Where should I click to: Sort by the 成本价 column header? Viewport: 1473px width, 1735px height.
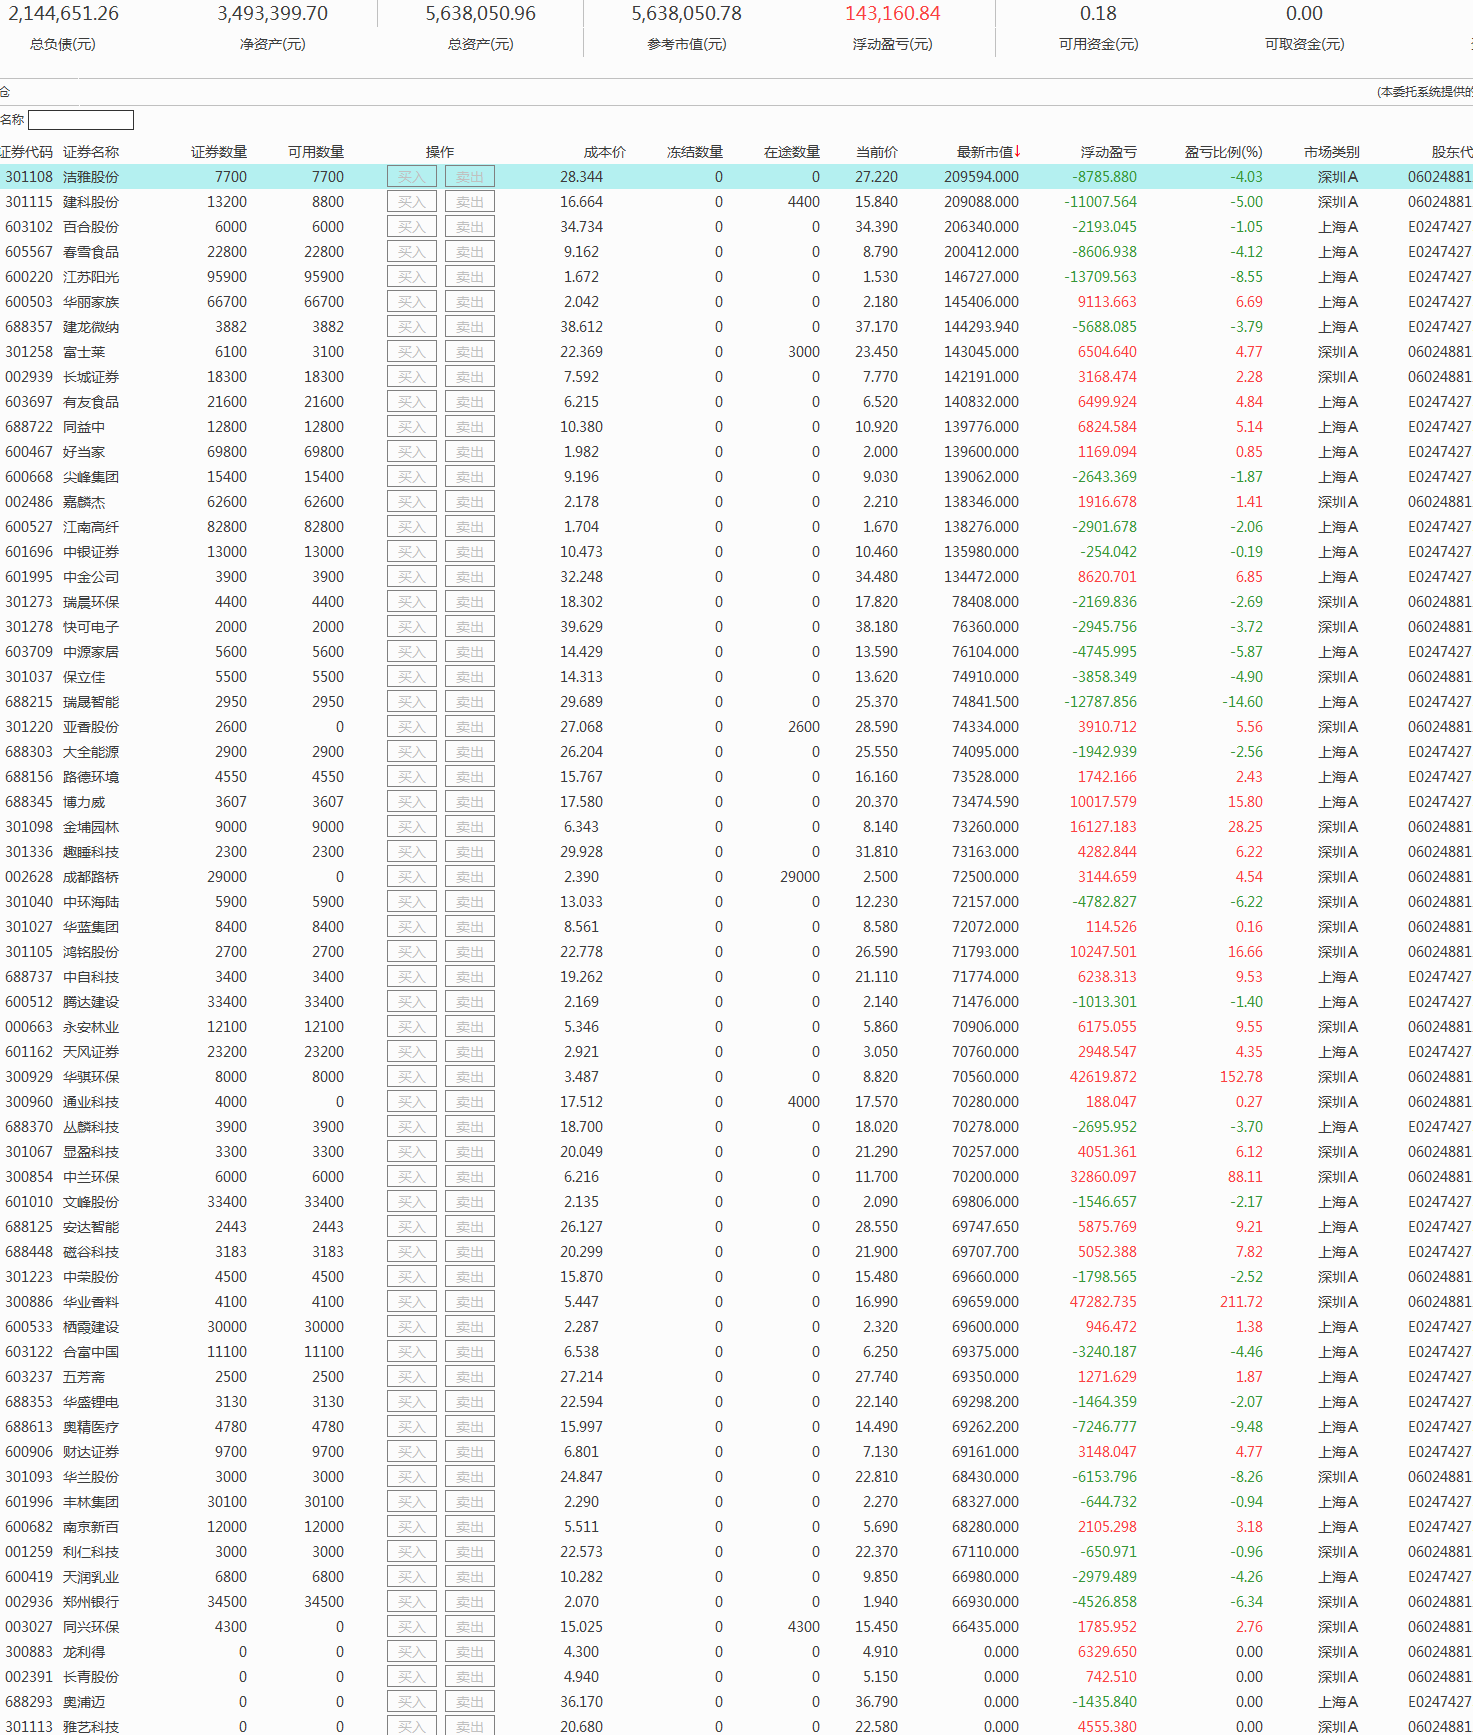[x=604, y=152]
